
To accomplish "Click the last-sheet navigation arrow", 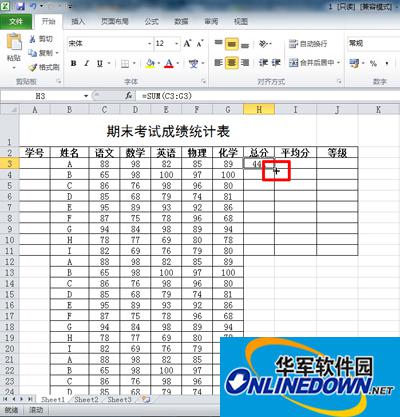I will coord(30,399).
